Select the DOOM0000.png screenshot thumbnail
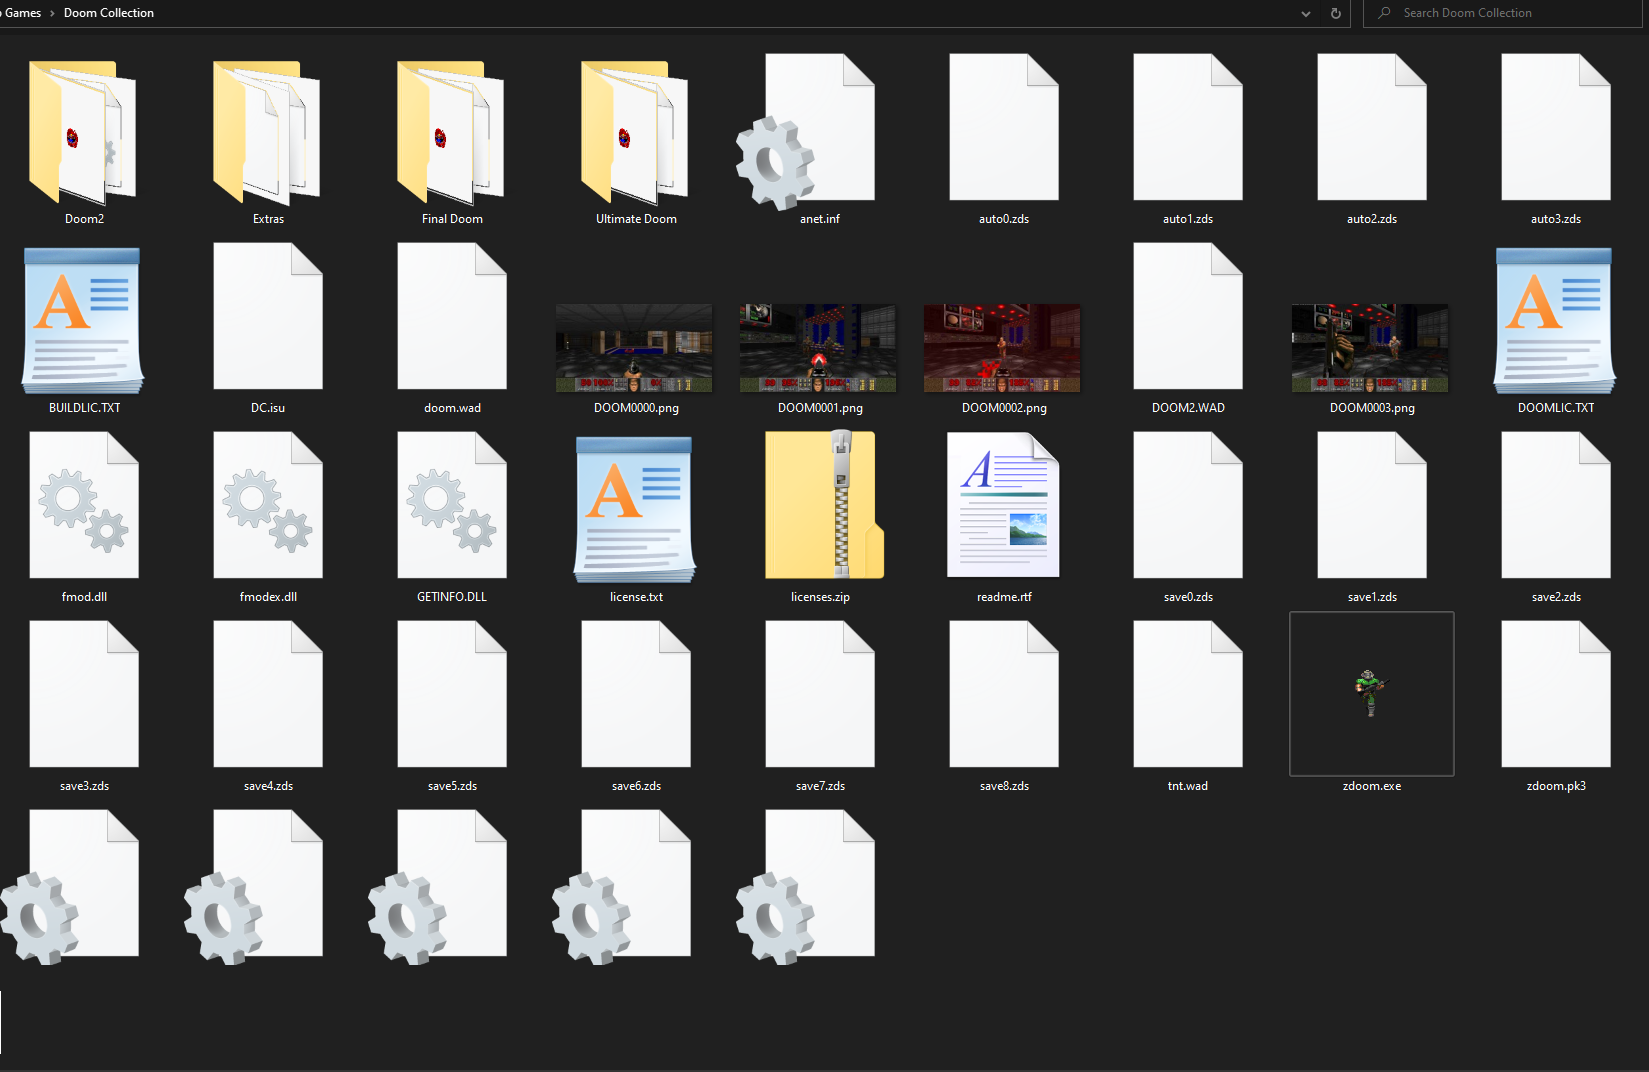1649x1072 pixels. (x=634, y=348)
